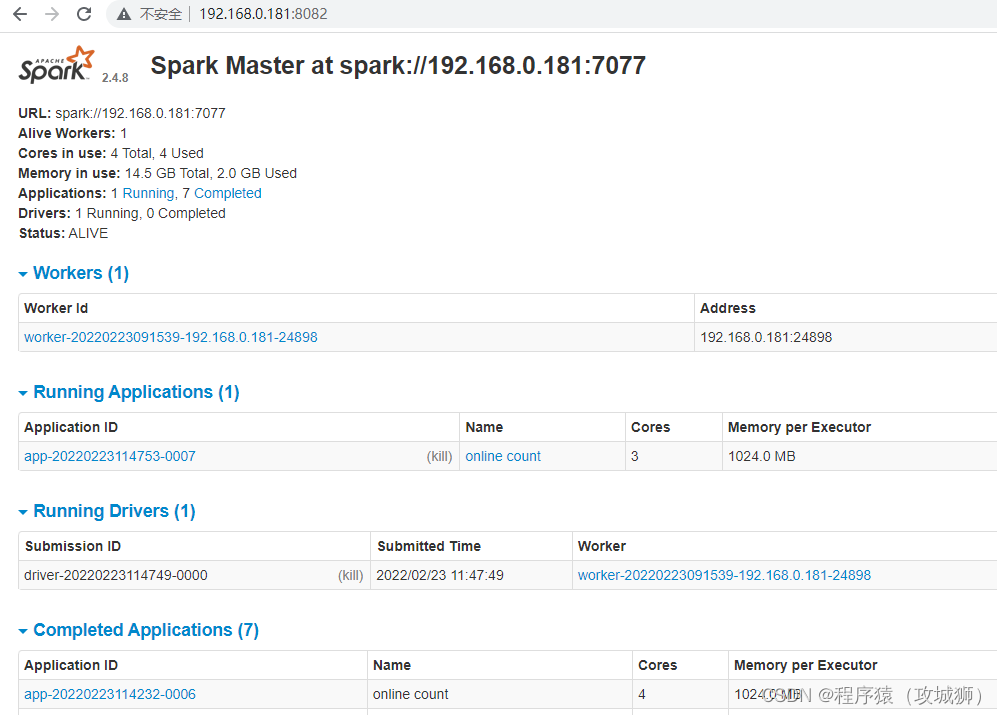Click the browser forward arrow
The height and width of the screenshot is (715, 997).
point(51,14)
